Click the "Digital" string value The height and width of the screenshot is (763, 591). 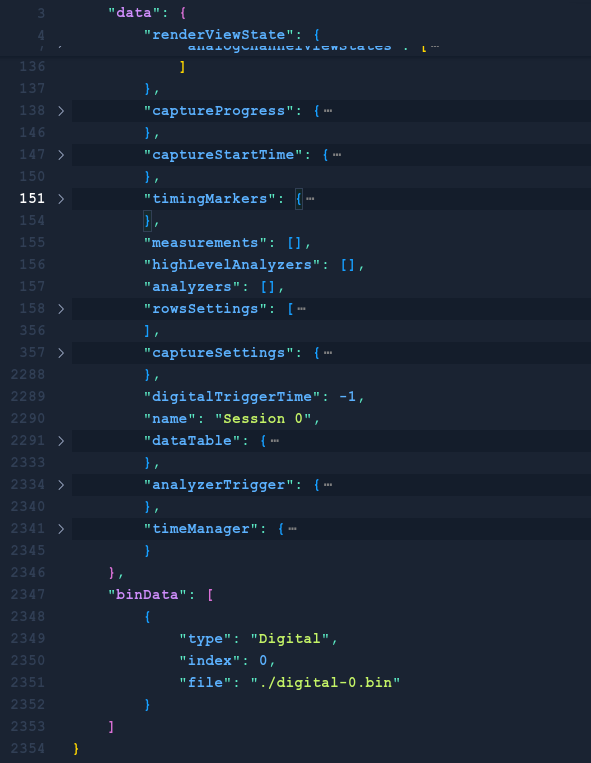289,638
